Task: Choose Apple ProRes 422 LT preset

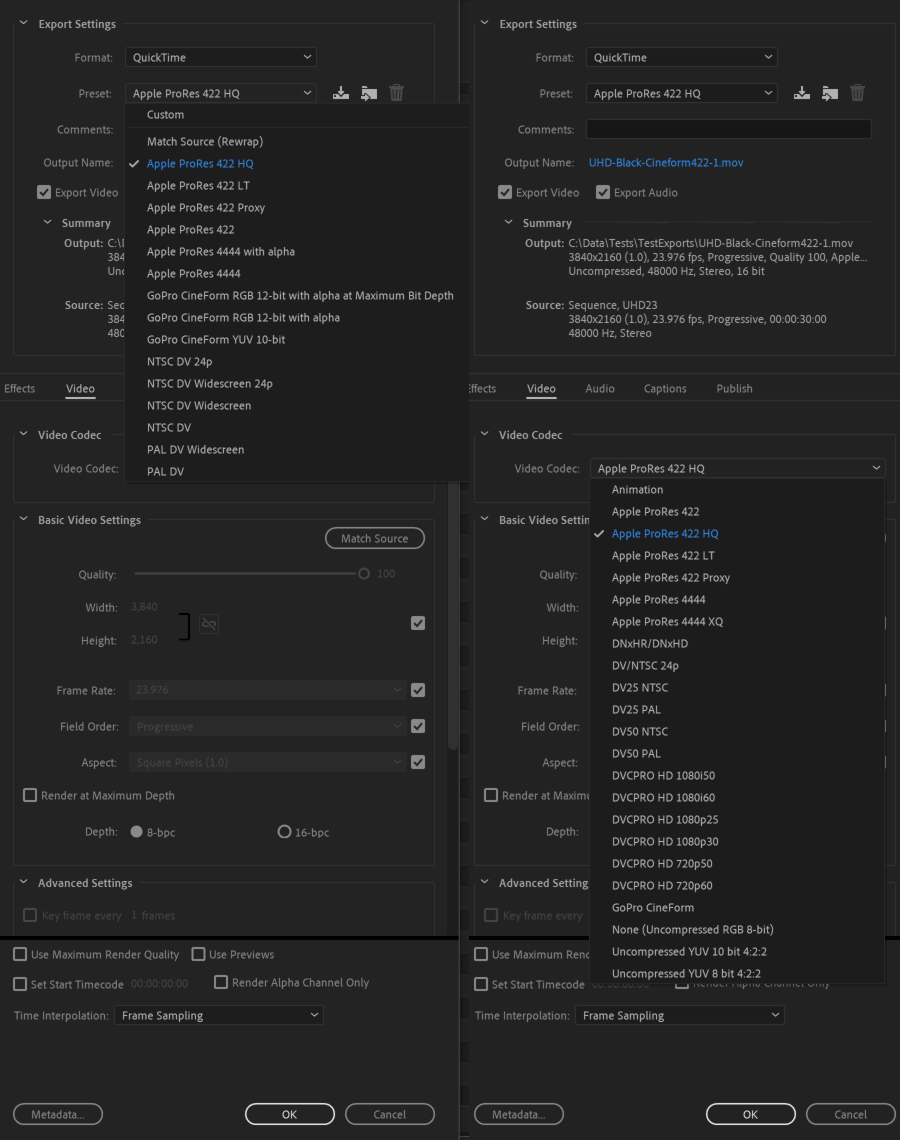Action: click(x=297, y=185)
